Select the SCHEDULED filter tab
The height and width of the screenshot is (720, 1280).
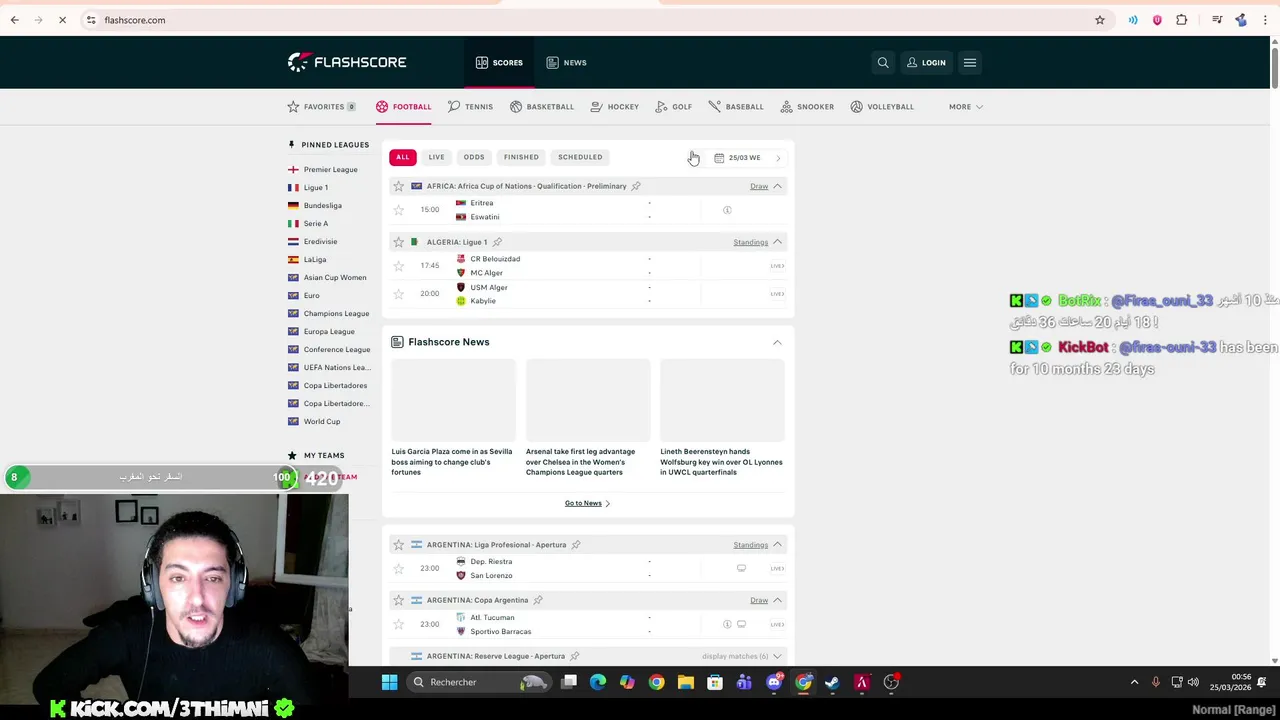pyautogui.click(x=580, y=157)
